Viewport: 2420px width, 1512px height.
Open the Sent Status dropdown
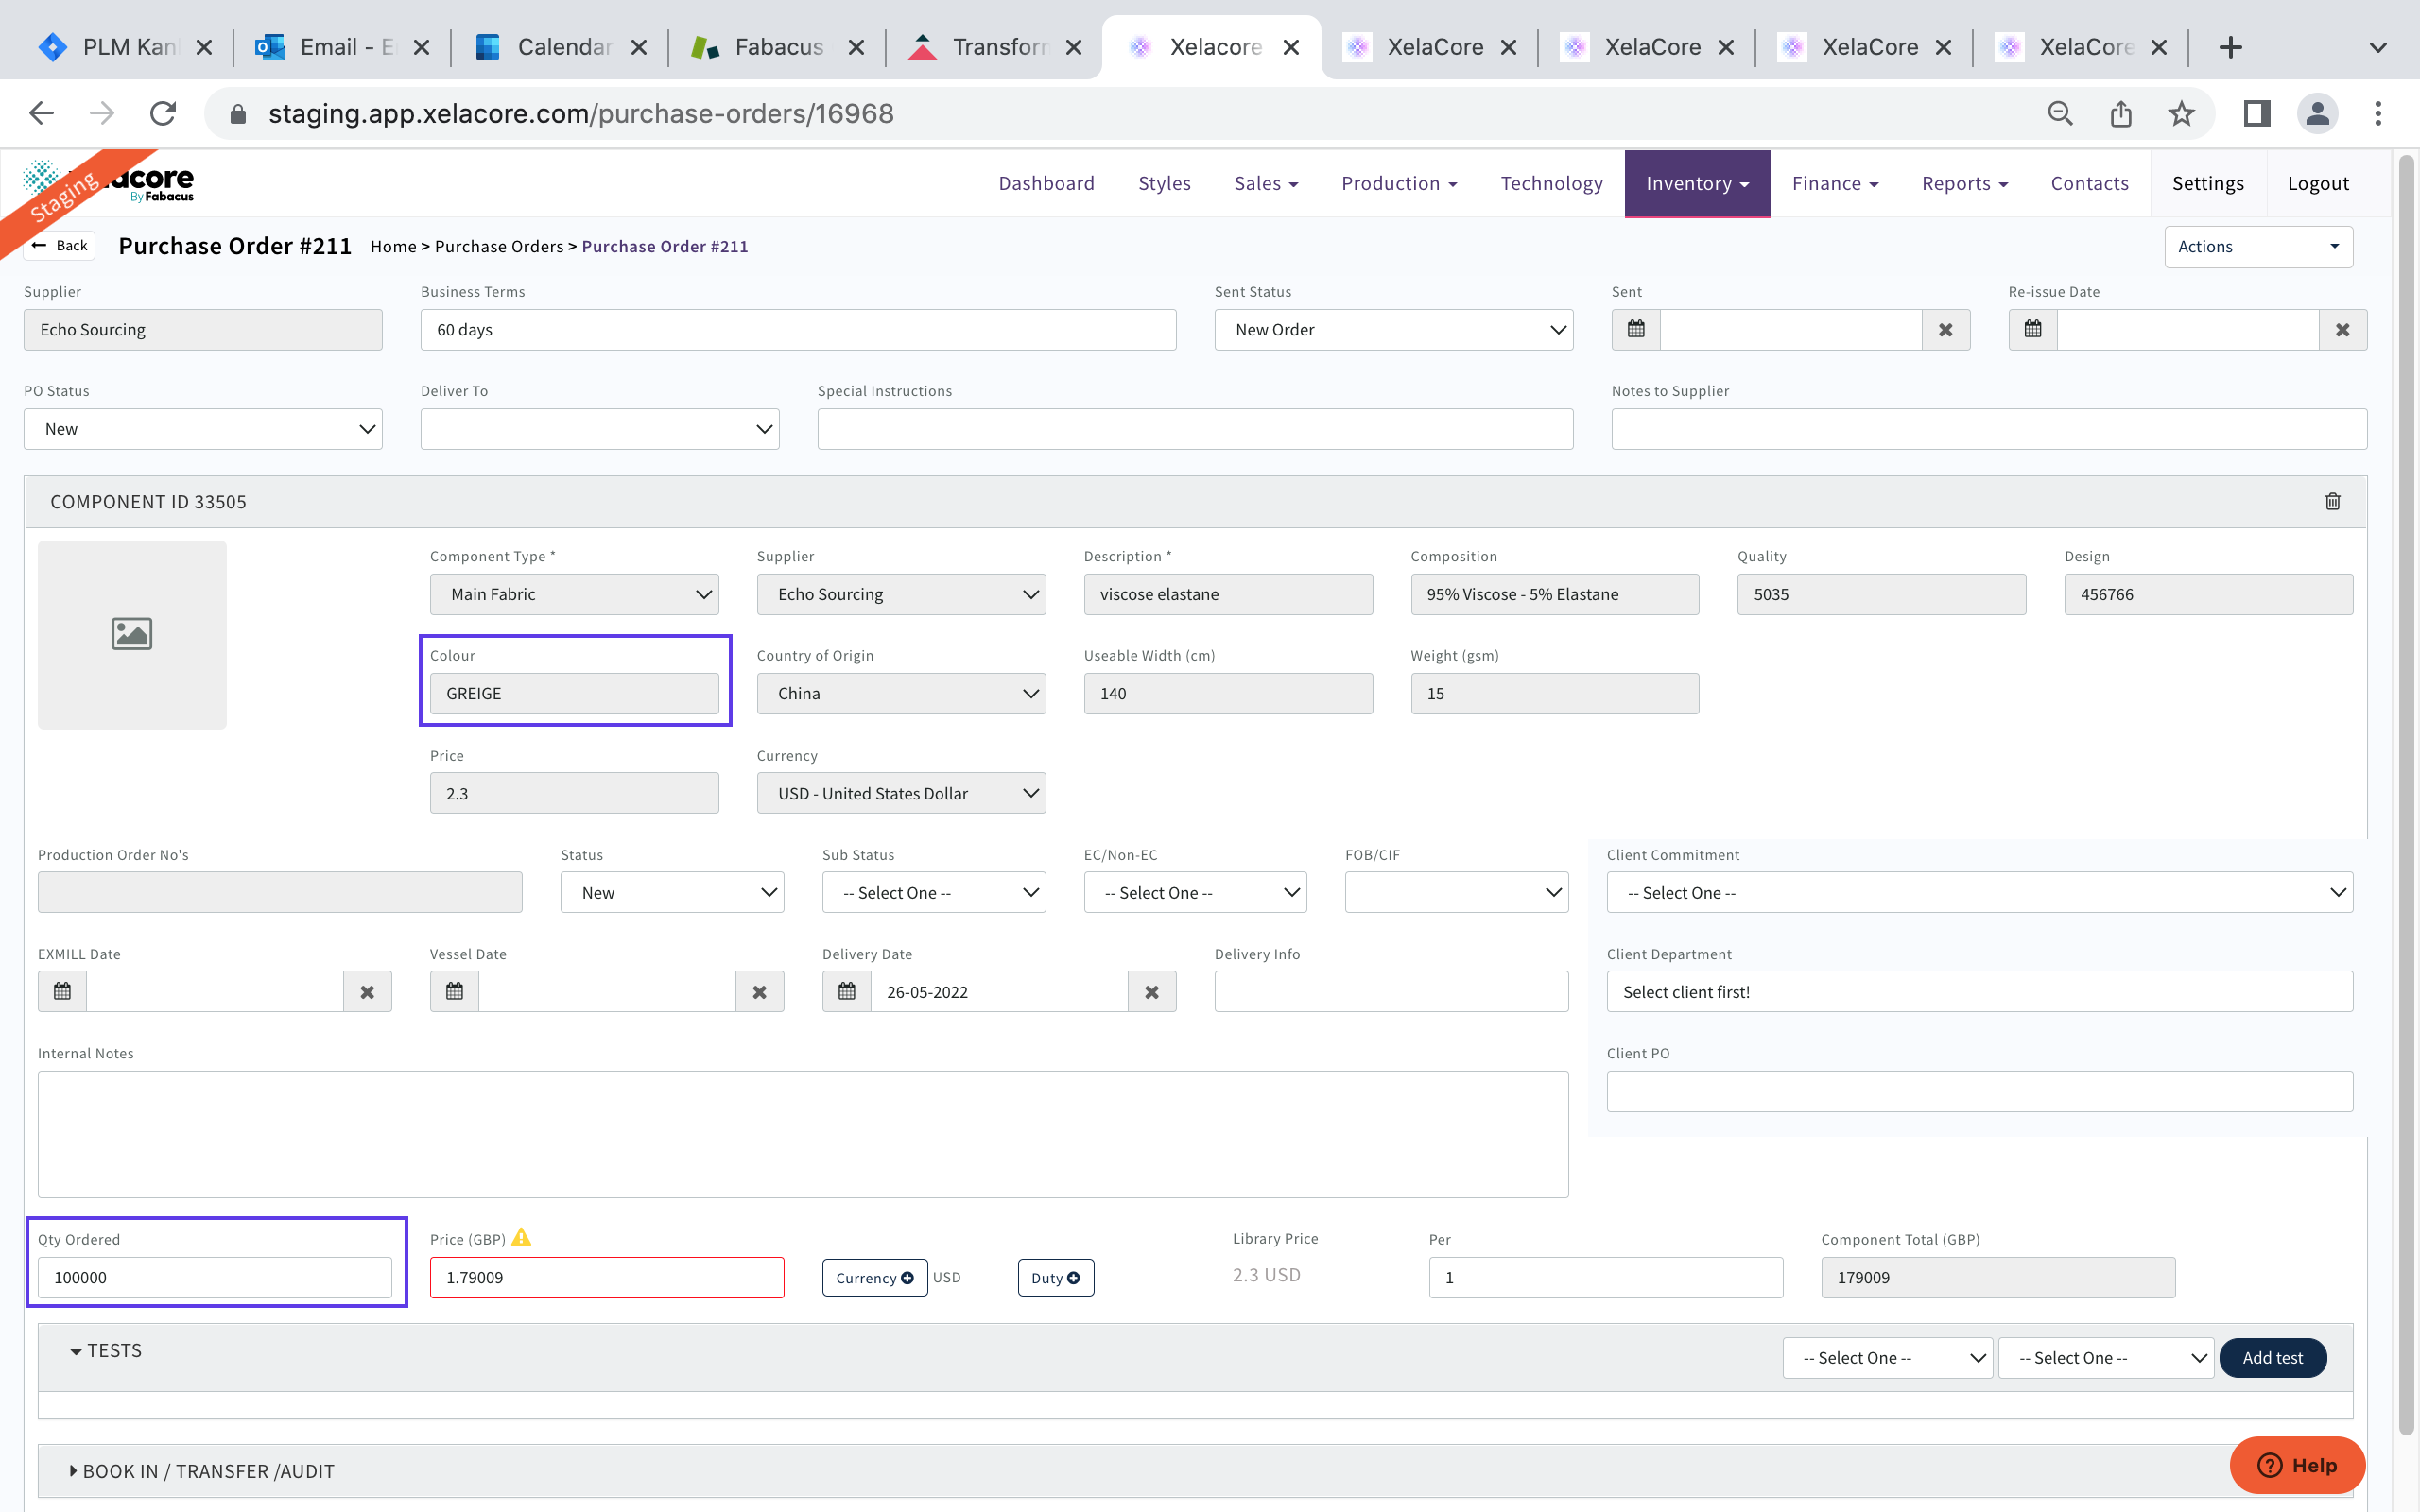[1393, 330]
